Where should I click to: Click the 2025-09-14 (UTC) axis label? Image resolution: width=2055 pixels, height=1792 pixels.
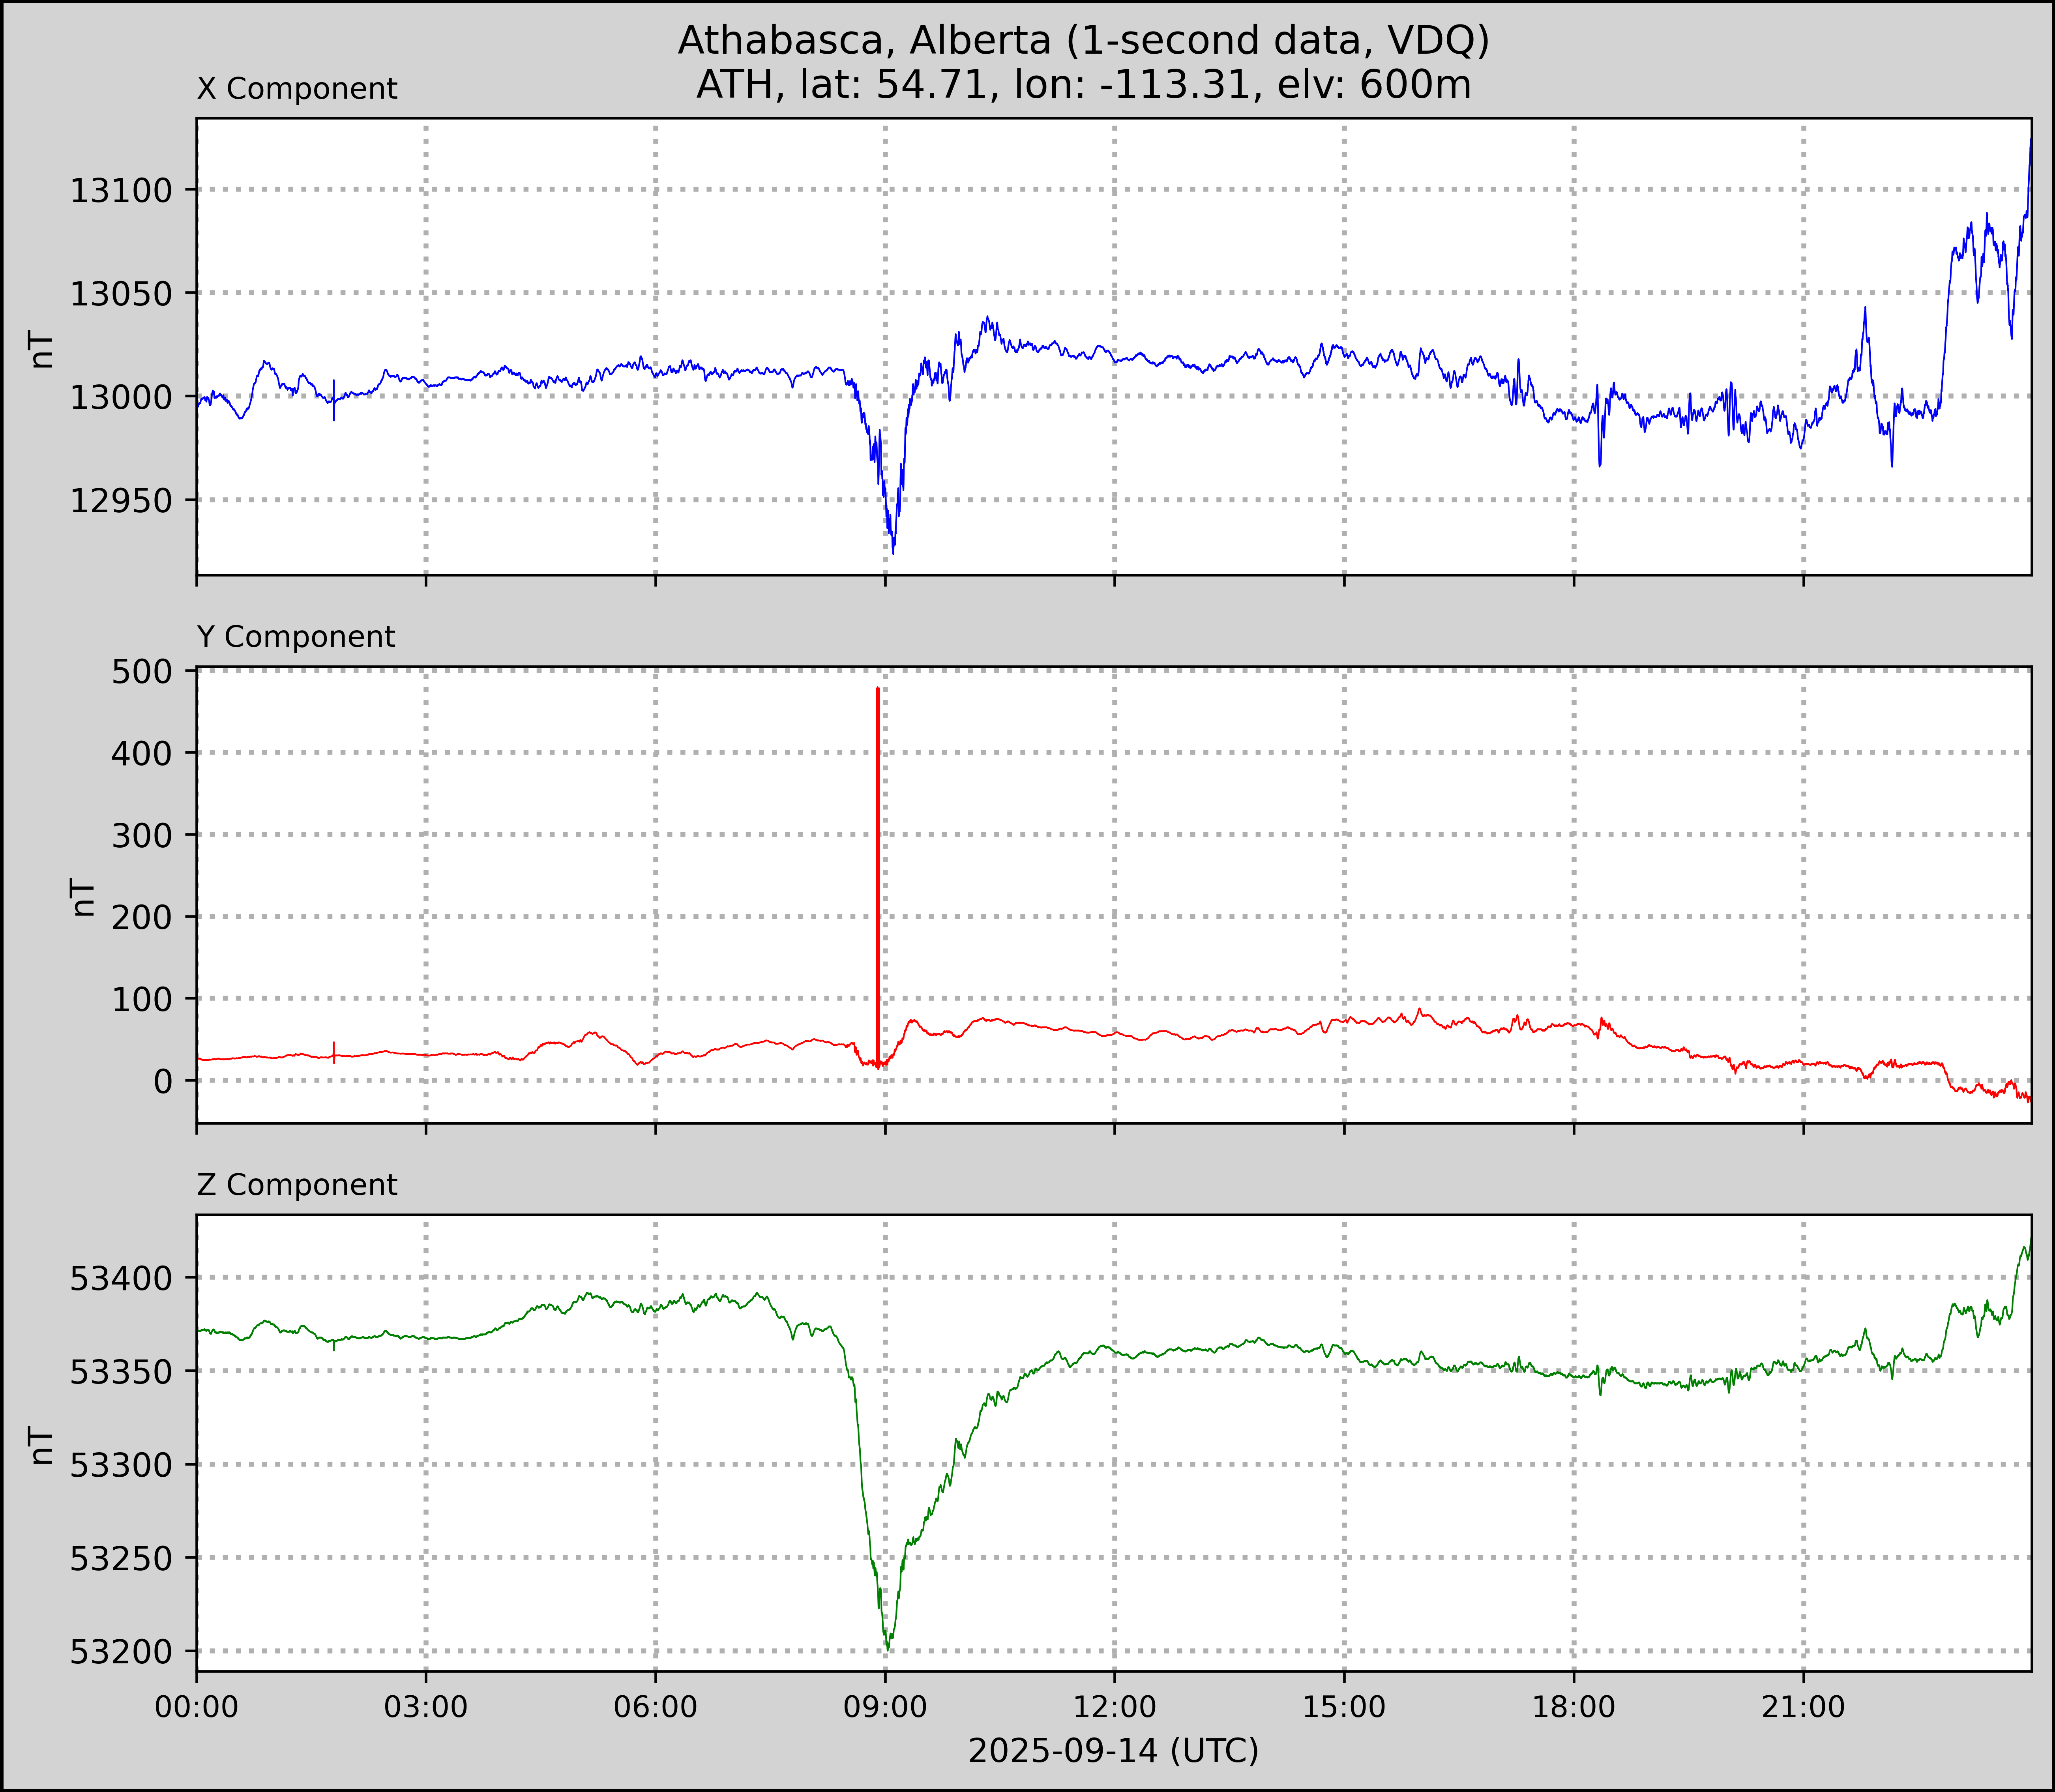(1113, 1751)
